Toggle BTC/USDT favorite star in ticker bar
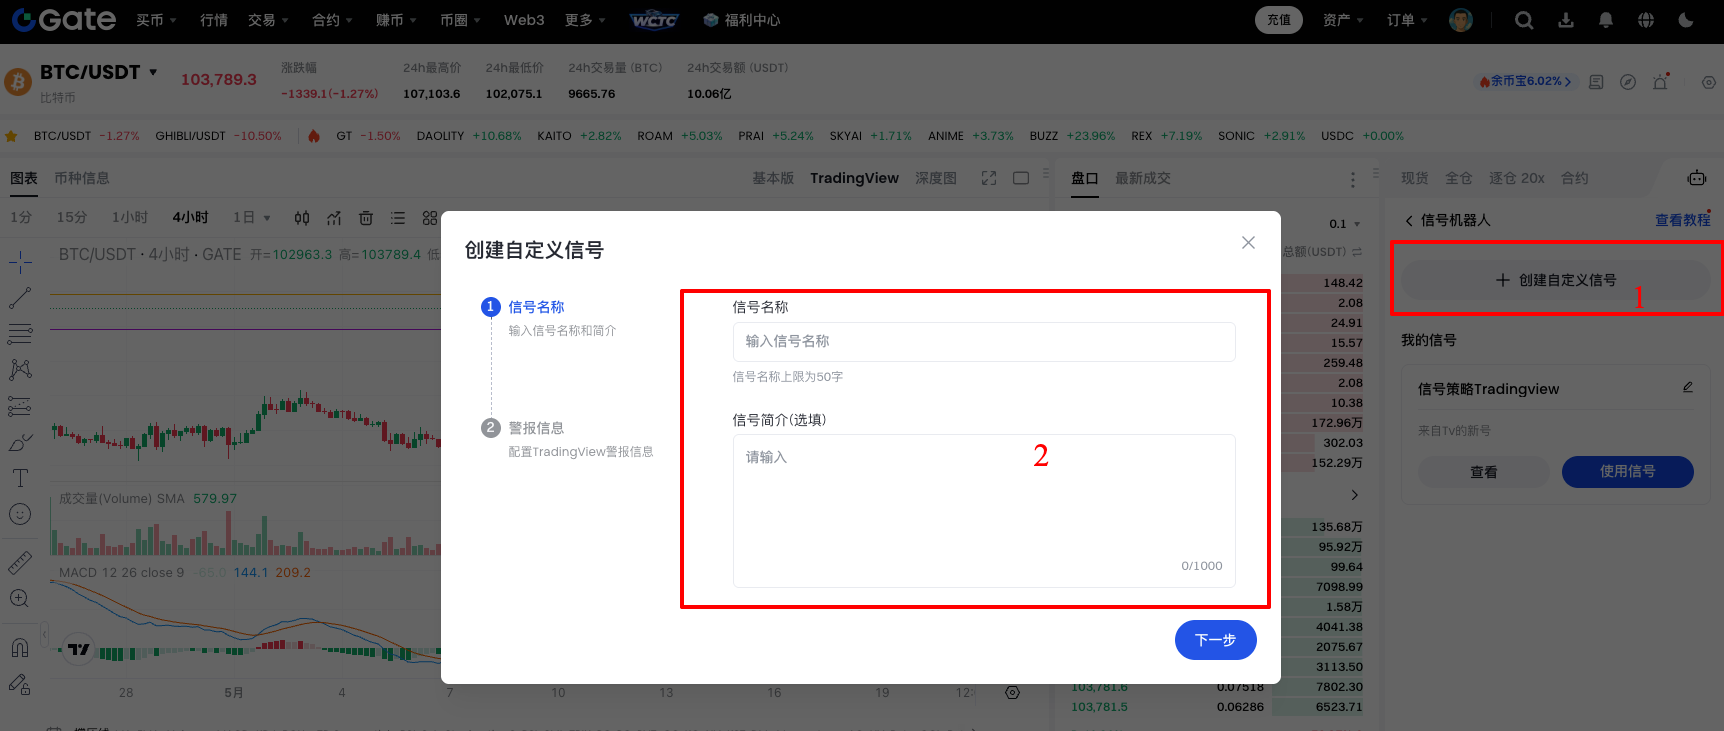The image size is (1724, 731). [x=12, y=136]
